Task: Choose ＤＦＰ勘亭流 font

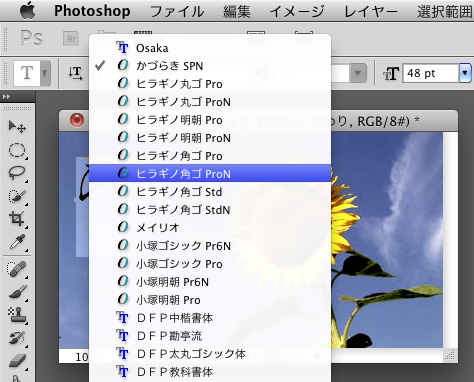Action: (210, 336)
